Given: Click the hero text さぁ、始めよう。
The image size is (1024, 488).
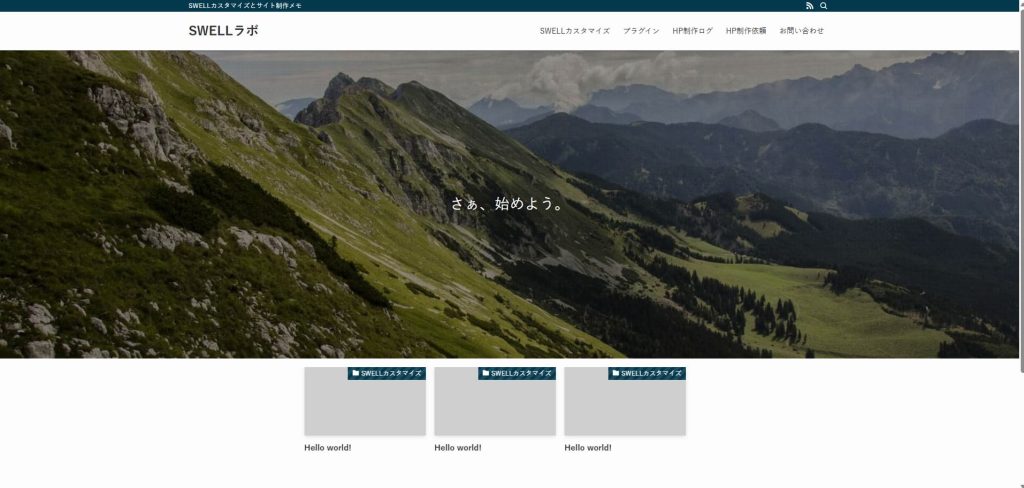Looking at the screenshot, I should 509,204.
